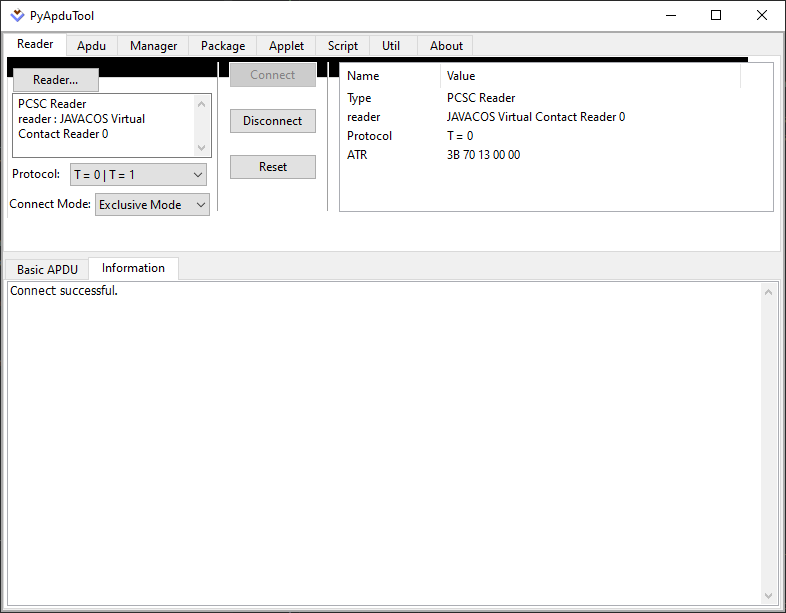The height and width of the screenshot is (613, 786).
Task: Click the Reset button
Action: pos(272,167)
